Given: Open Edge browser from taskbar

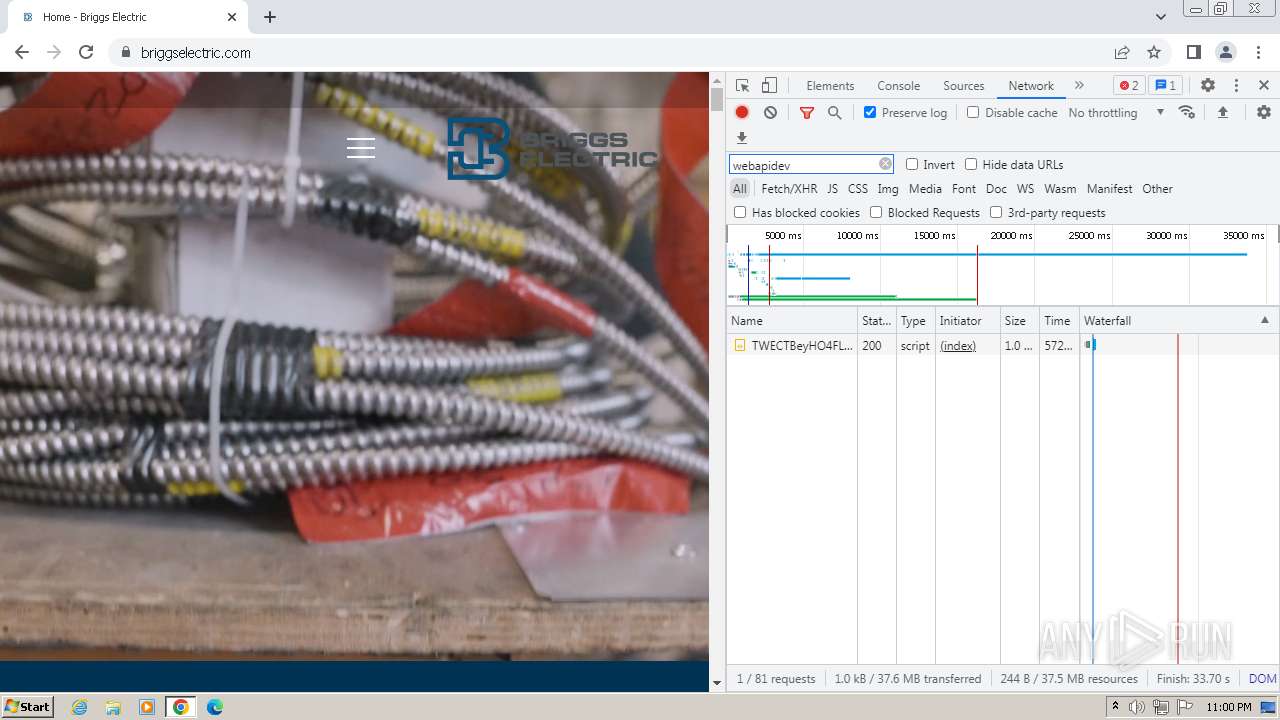Looking at the screenshot, I should click(x=214, y=707).
